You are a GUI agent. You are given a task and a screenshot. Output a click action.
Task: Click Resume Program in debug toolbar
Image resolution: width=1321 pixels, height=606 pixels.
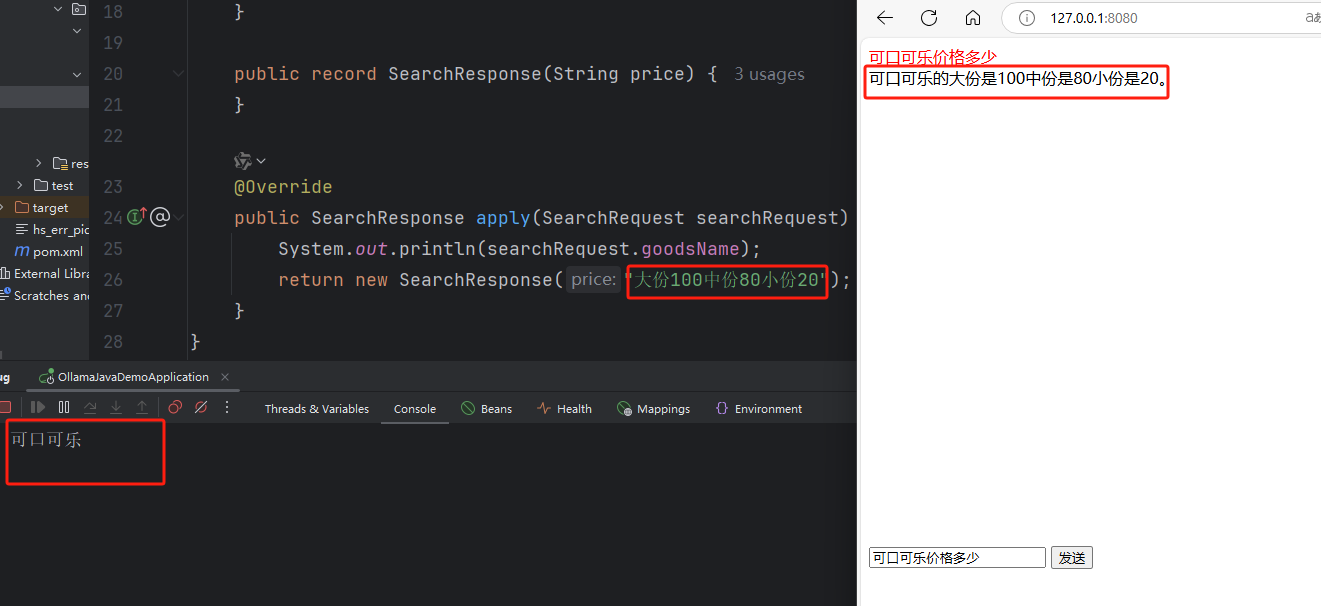pos(38,407)
